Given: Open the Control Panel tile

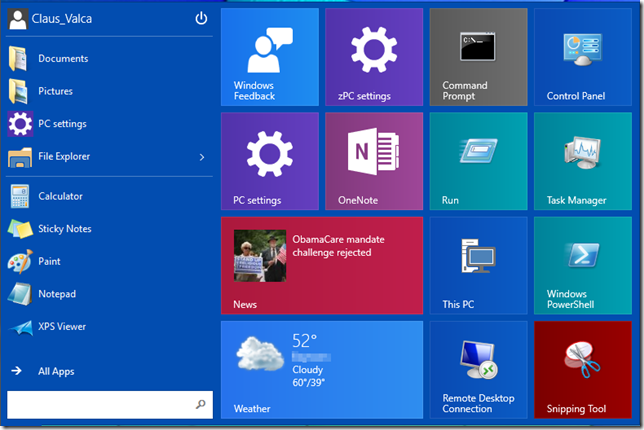Looking at the screenshot, I should [x=583, y=57].
